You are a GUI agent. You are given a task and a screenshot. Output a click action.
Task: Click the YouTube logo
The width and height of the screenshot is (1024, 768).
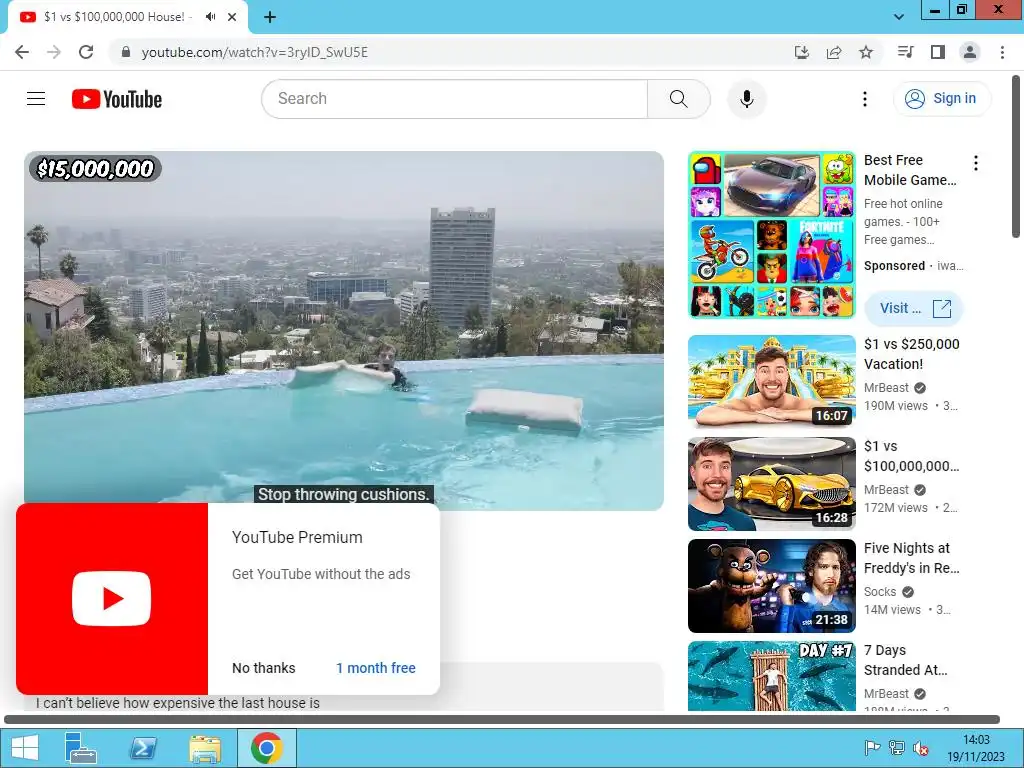click(117, 99)
